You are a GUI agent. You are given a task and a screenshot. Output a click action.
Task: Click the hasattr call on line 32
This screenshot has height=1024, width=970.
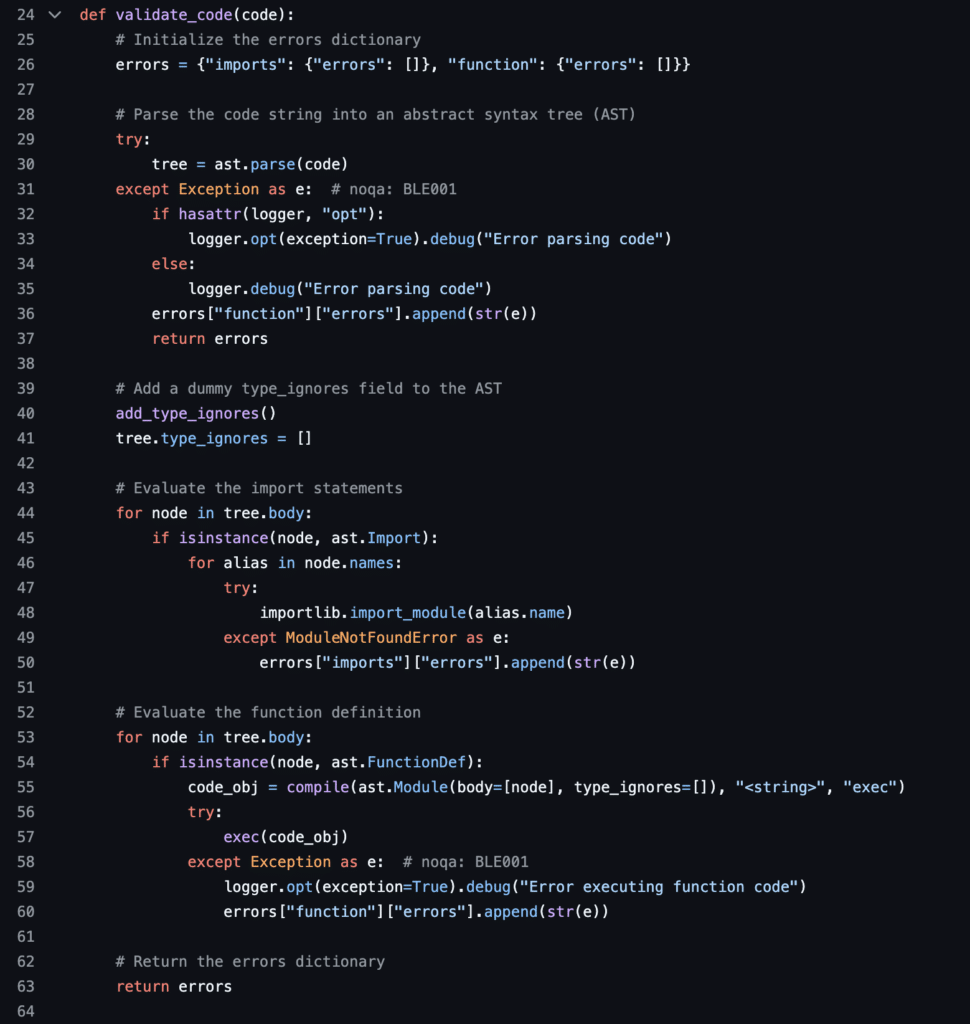click(210, 214)
